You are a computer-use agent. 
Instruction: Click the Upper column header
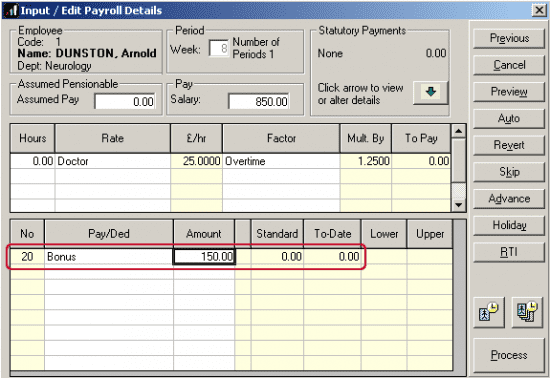pyautogui.click(x=430, y=234)
